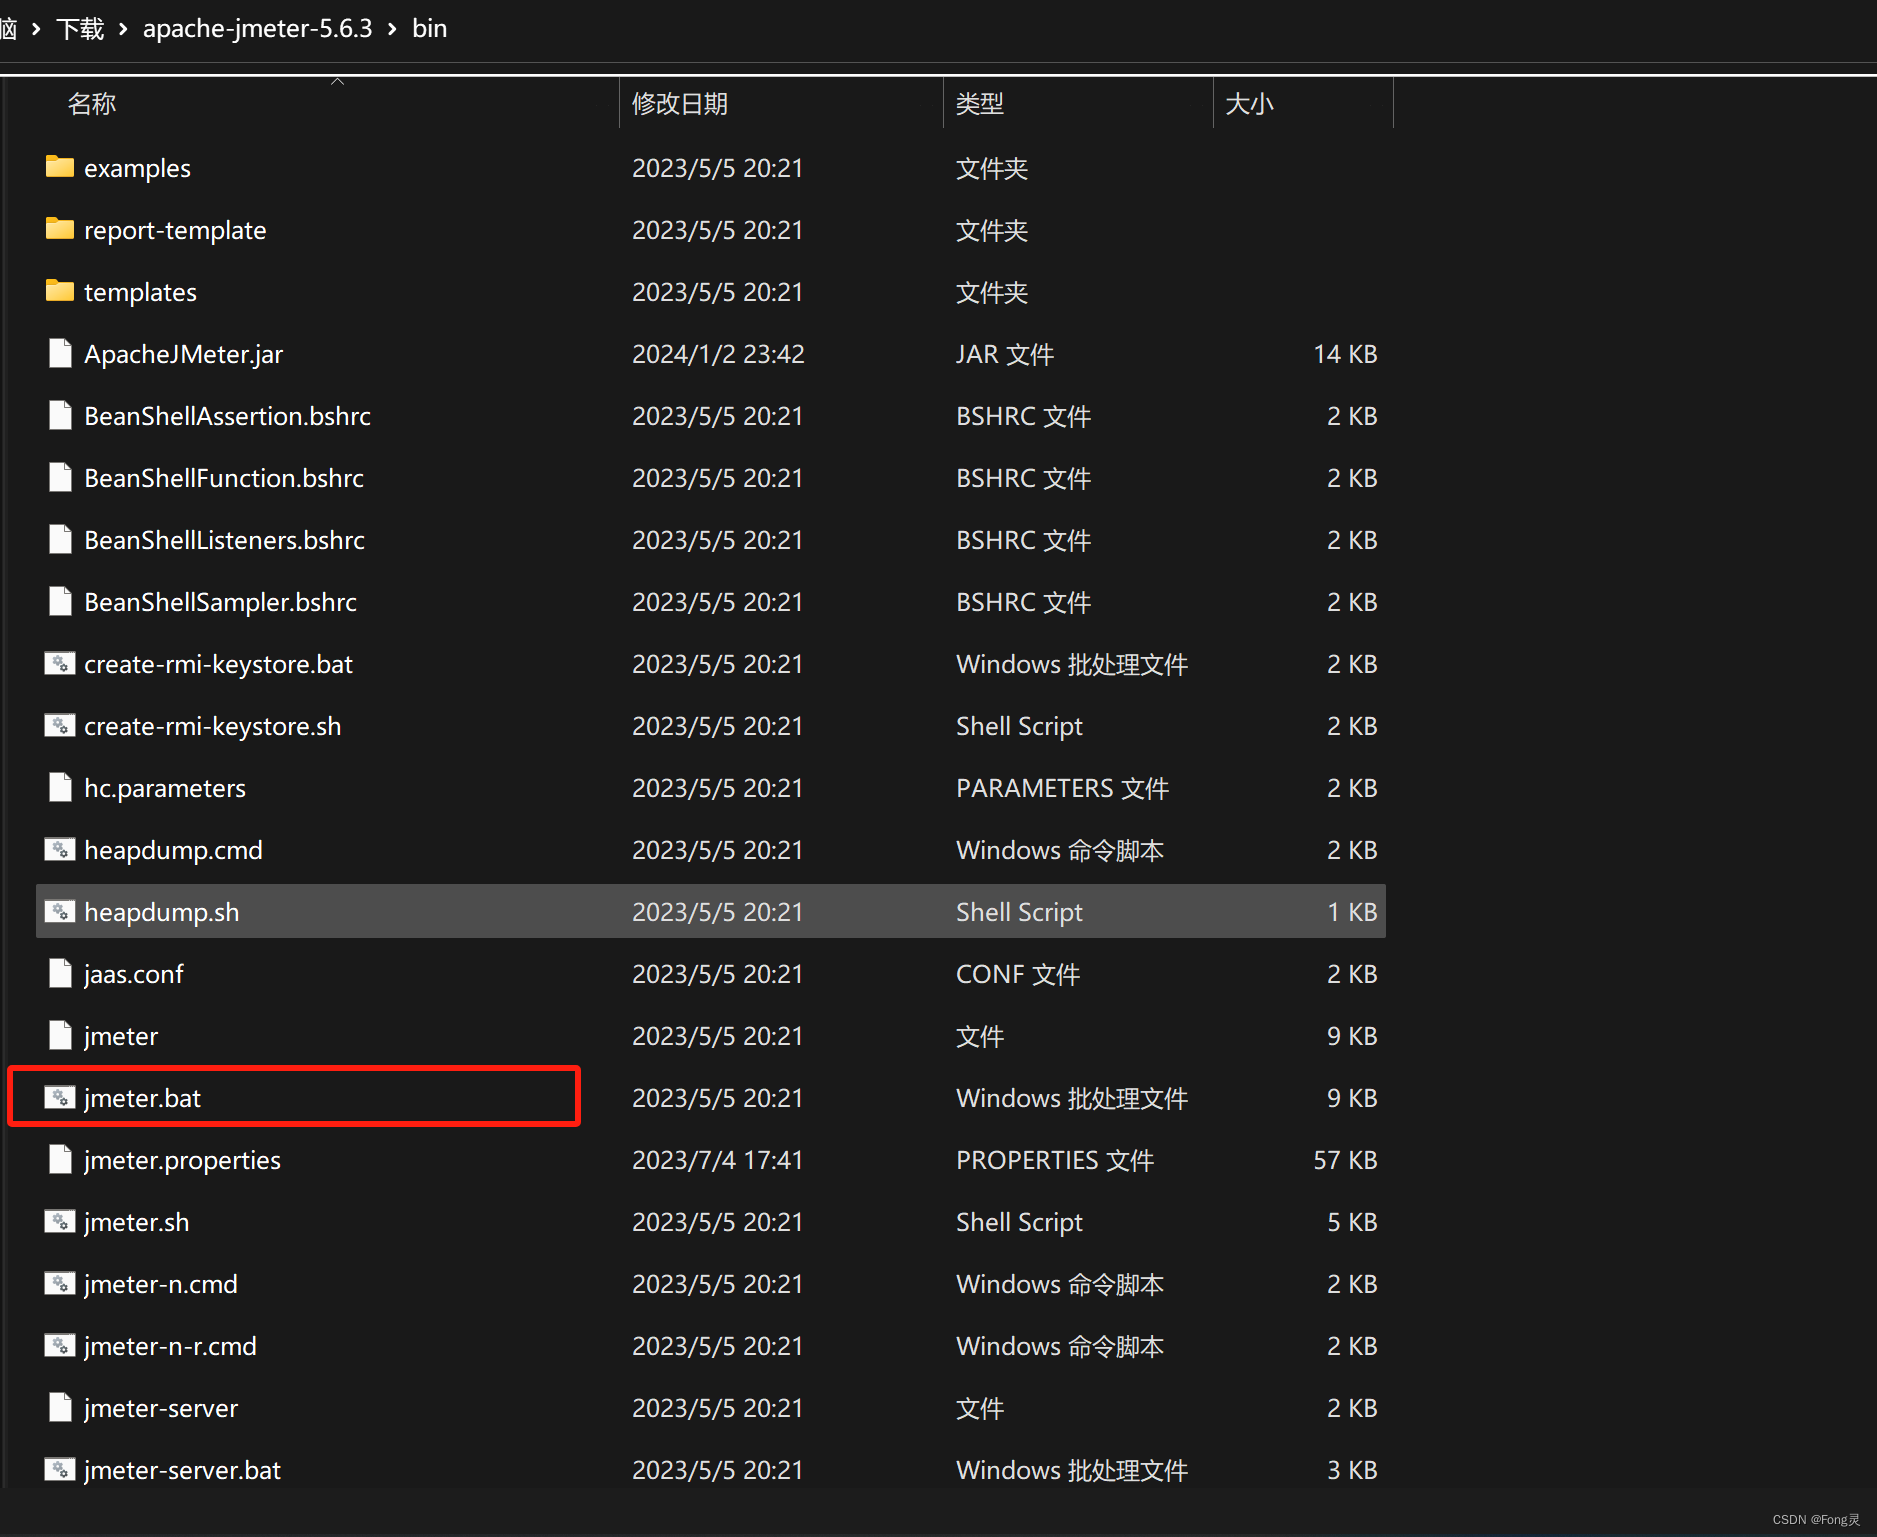This screenshot has height=1537, width=1877.
Task: Select the BeanShellListeners.bshrc file icon
Action: coord(60,539)
